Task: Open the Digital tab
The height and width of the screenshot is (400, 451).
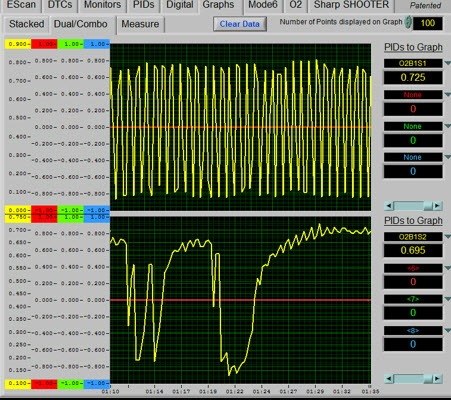Action: [x=180, y=5]
